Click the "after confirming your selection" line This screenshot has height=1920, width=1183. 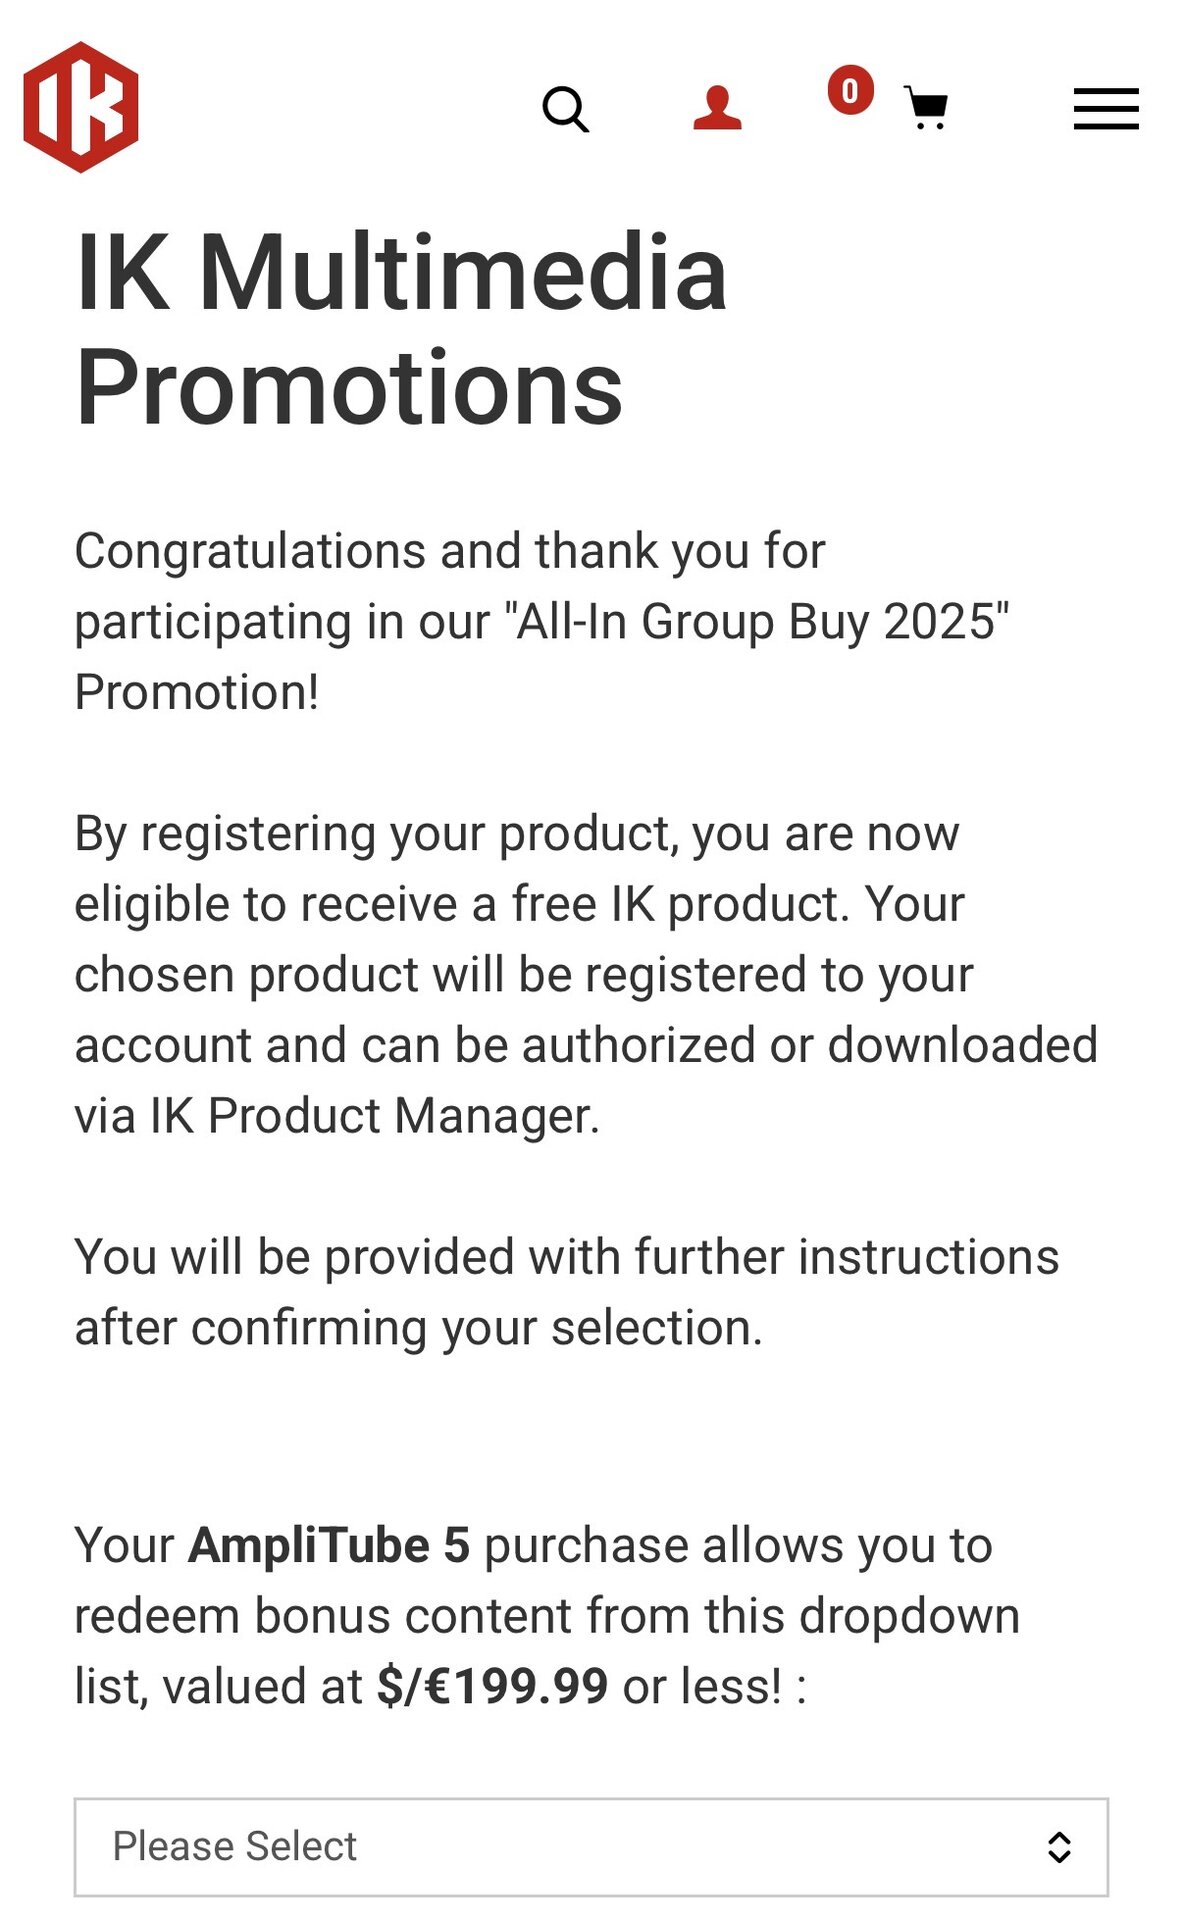(x=418, y=1328)
